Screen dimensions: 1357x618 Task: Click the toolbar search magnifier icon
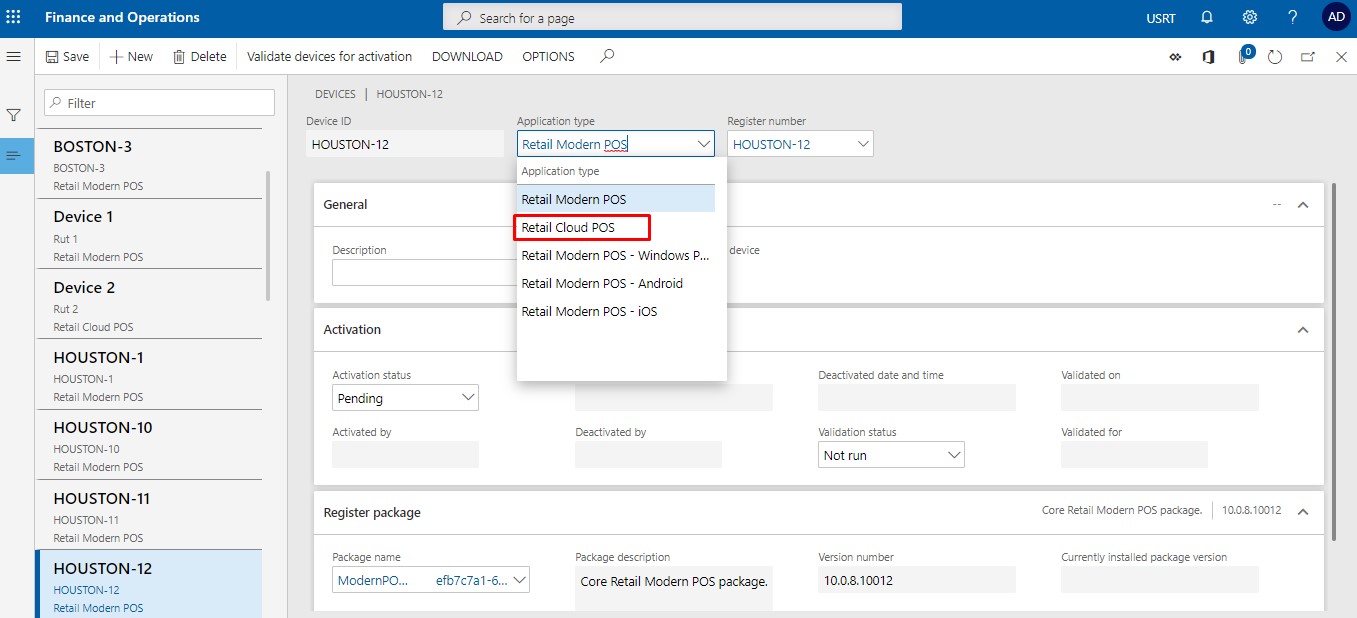coord(606,57)
